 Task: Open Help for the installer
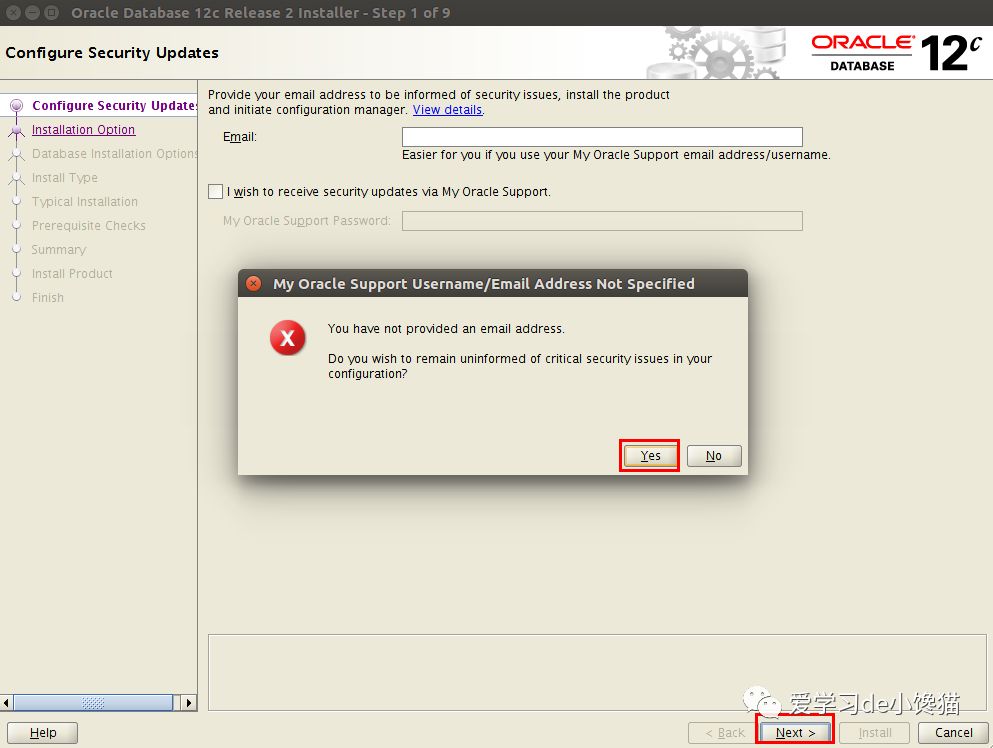(x=42, y=732)
